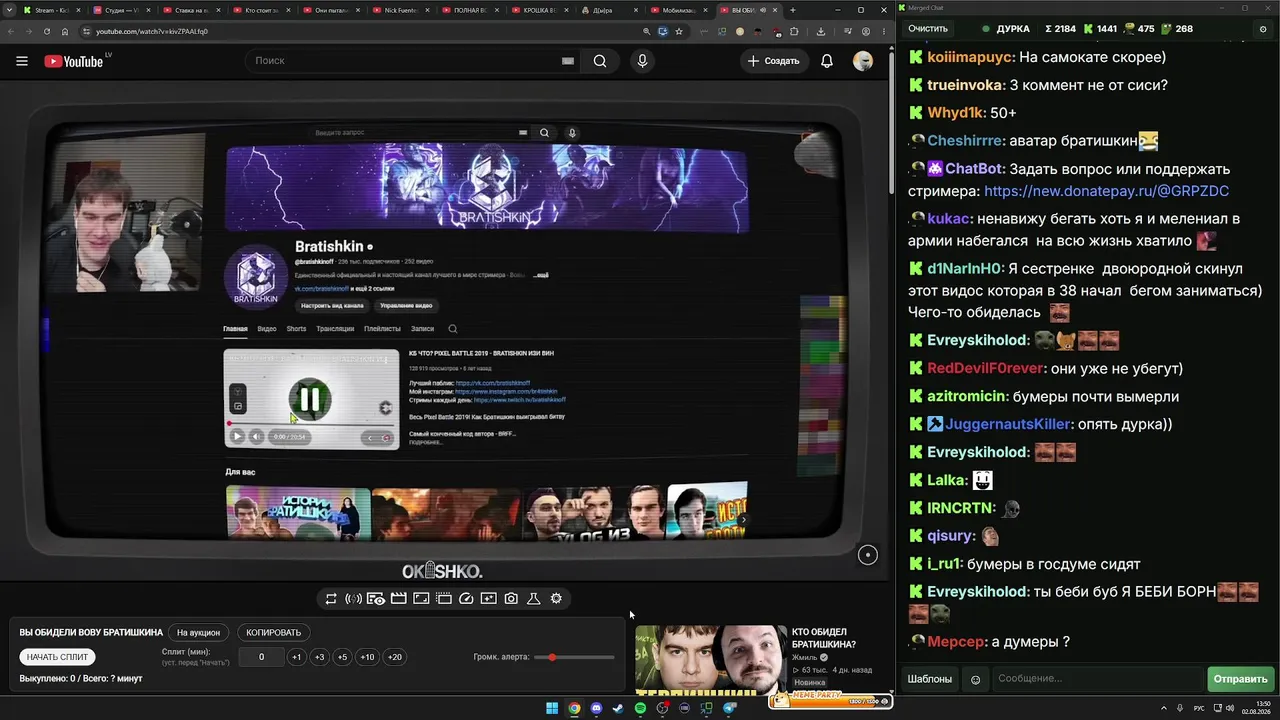This screenshot has width=1280, height=720.
Task: Add twenty minutes with '+20' button
Action: click(394, 657)
